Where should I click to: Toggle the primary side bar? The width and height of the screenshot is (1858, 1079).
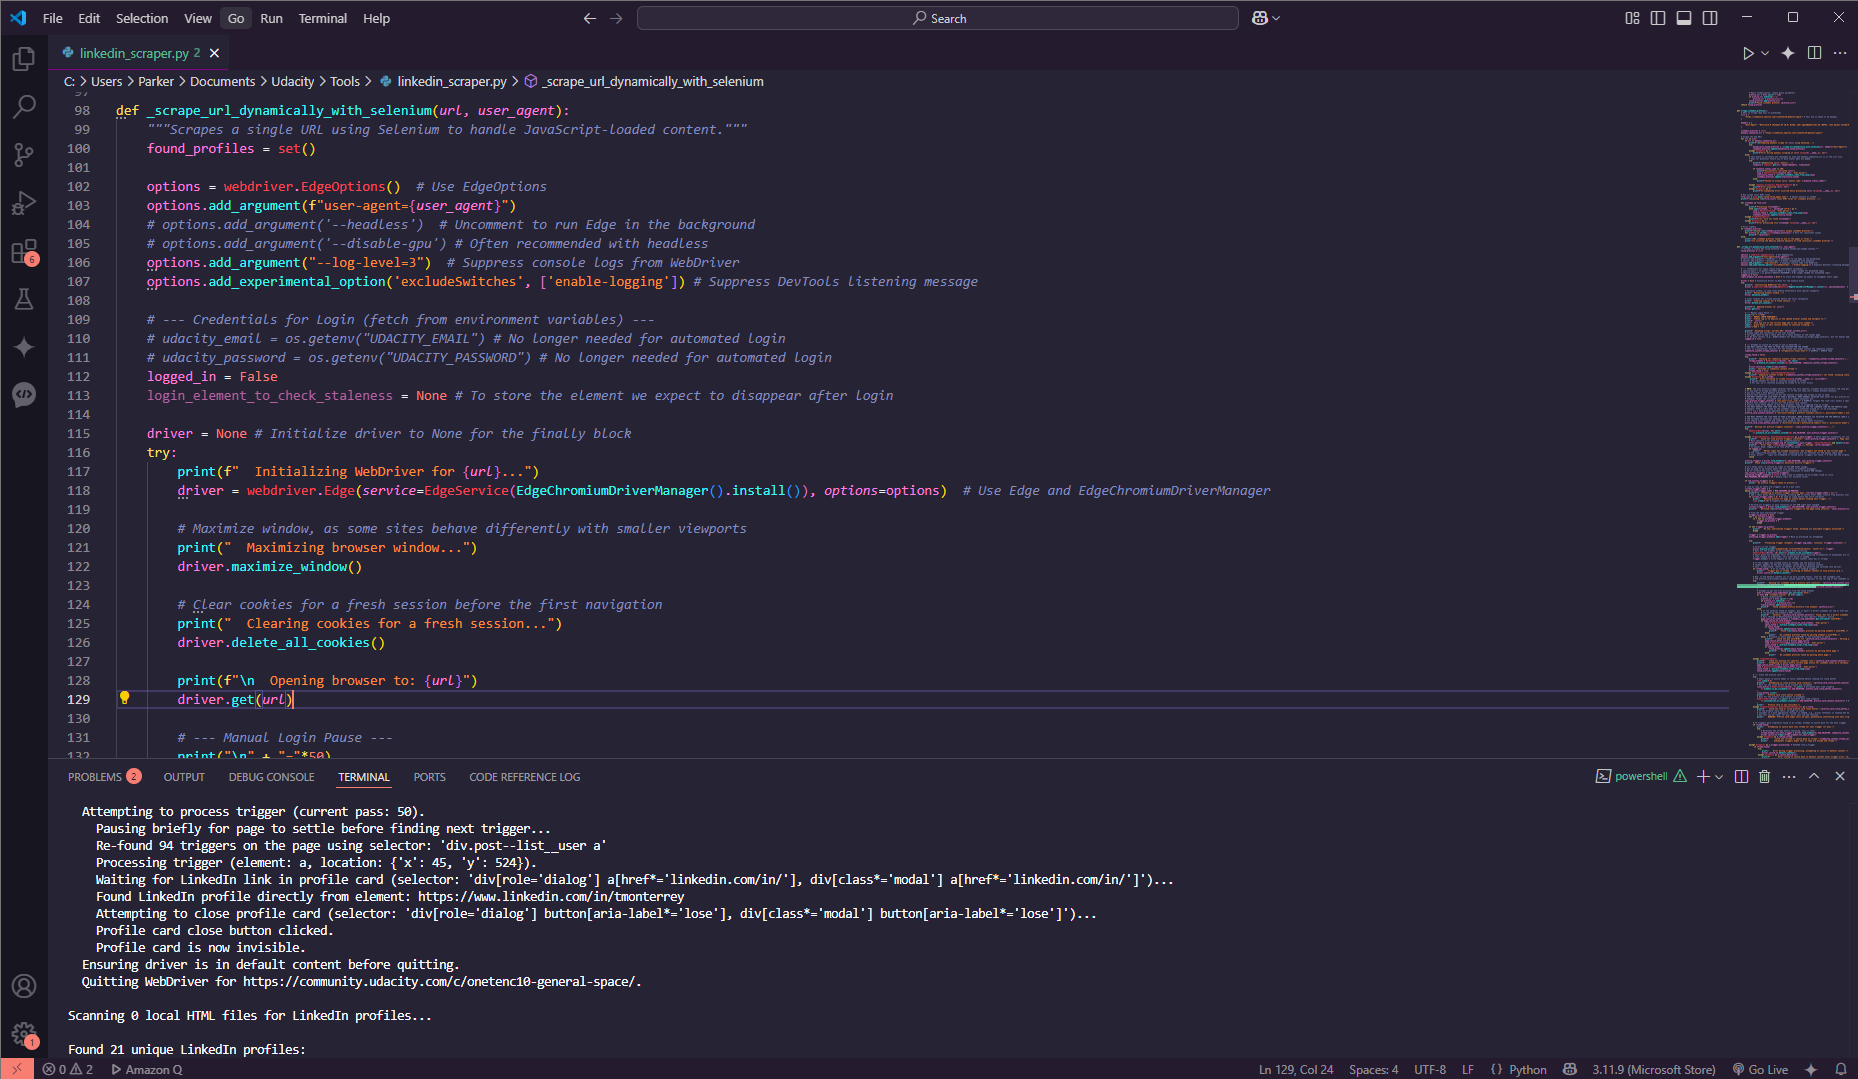[x=1658, y=18]
